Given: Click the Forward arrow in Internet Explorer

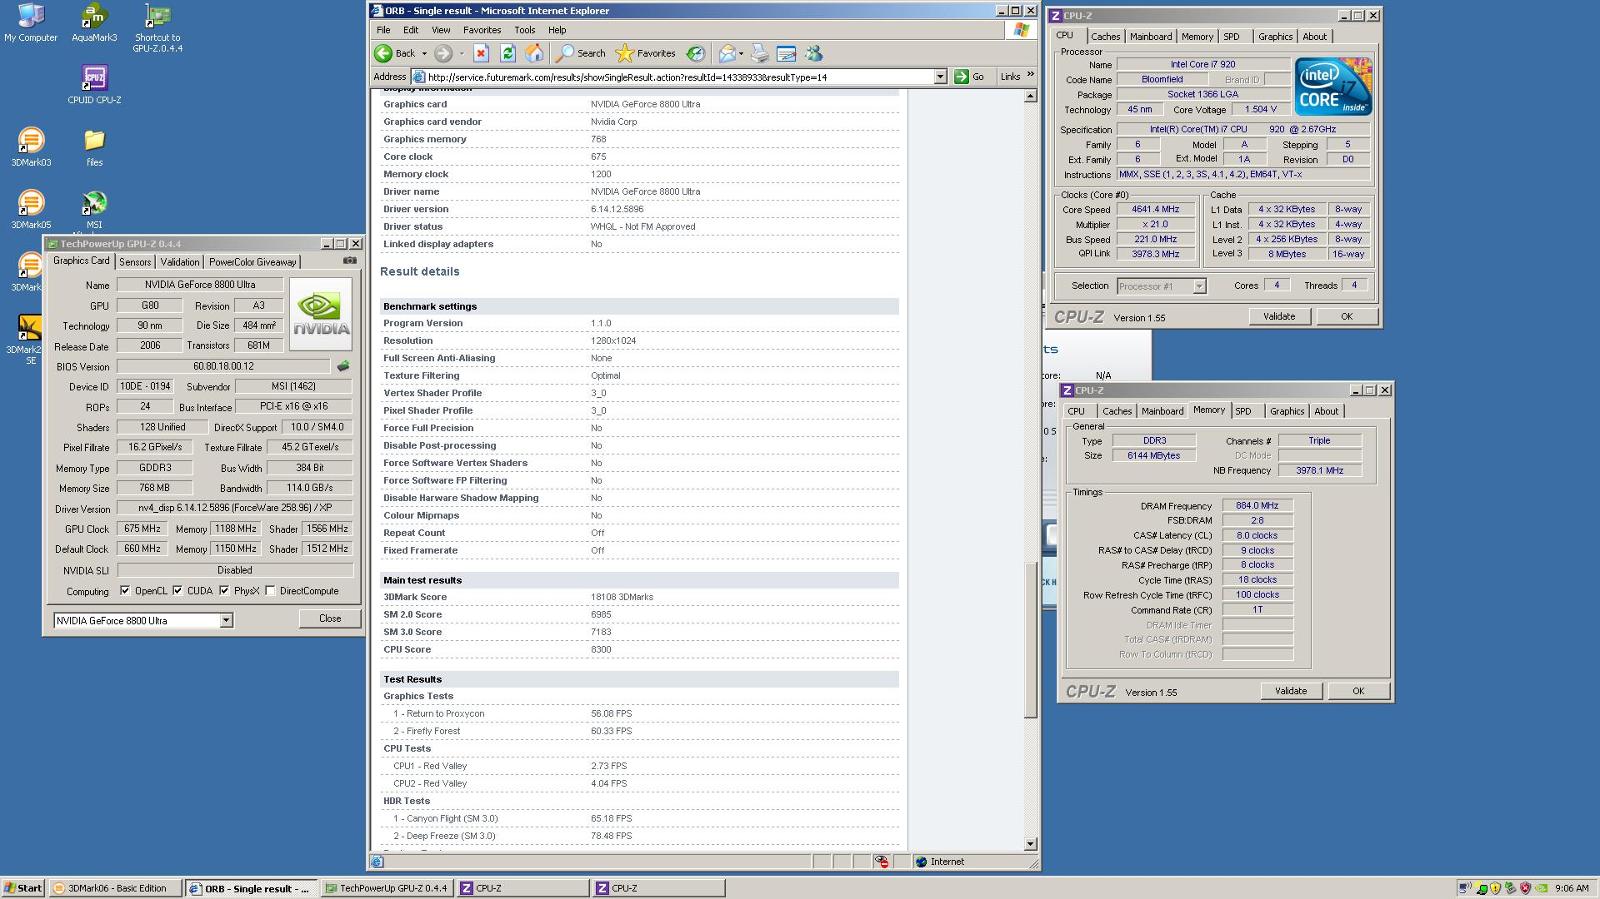Looking at the screenshot, I should coord(444,53).
